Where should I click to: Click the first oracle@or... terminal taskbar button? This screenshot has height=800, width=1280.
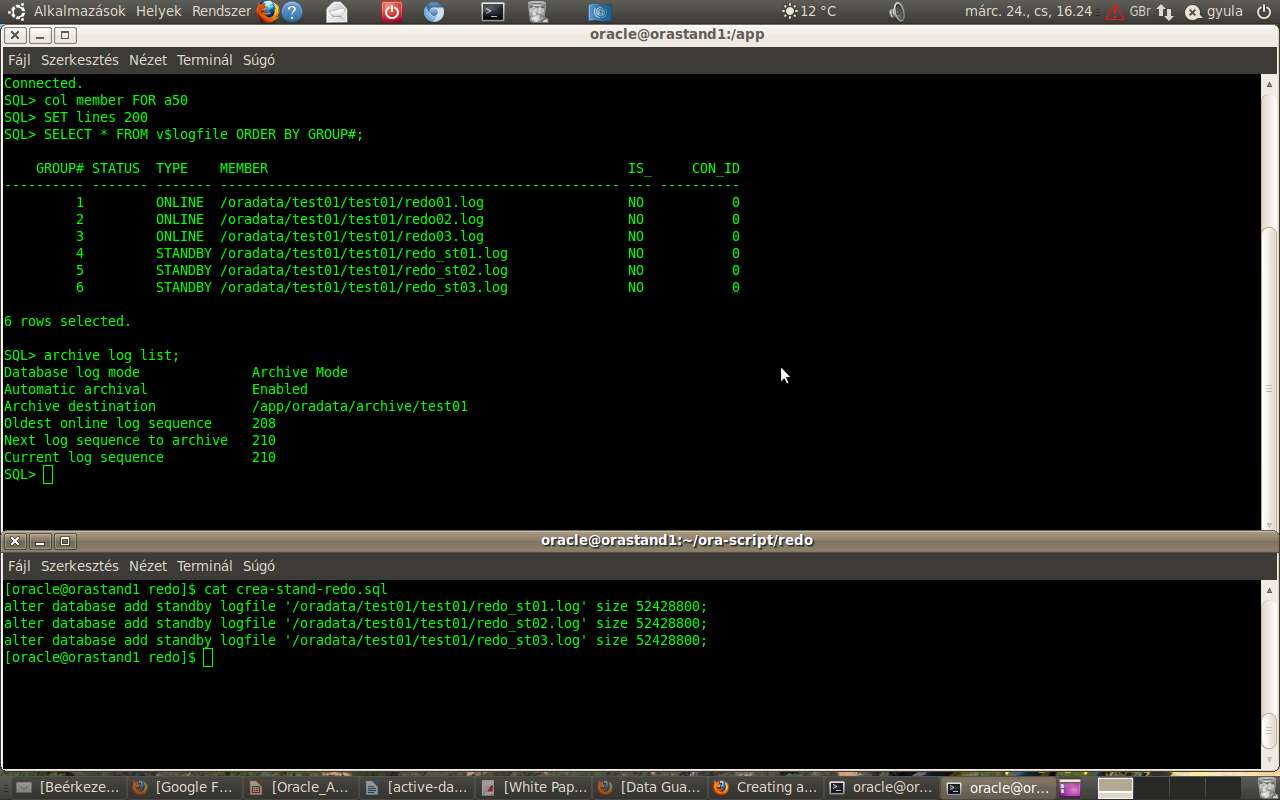coord(881,787)
